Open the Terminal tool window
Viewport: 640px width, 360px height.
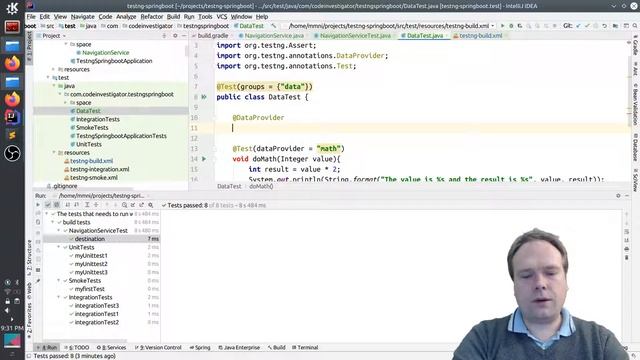point(305,347)
